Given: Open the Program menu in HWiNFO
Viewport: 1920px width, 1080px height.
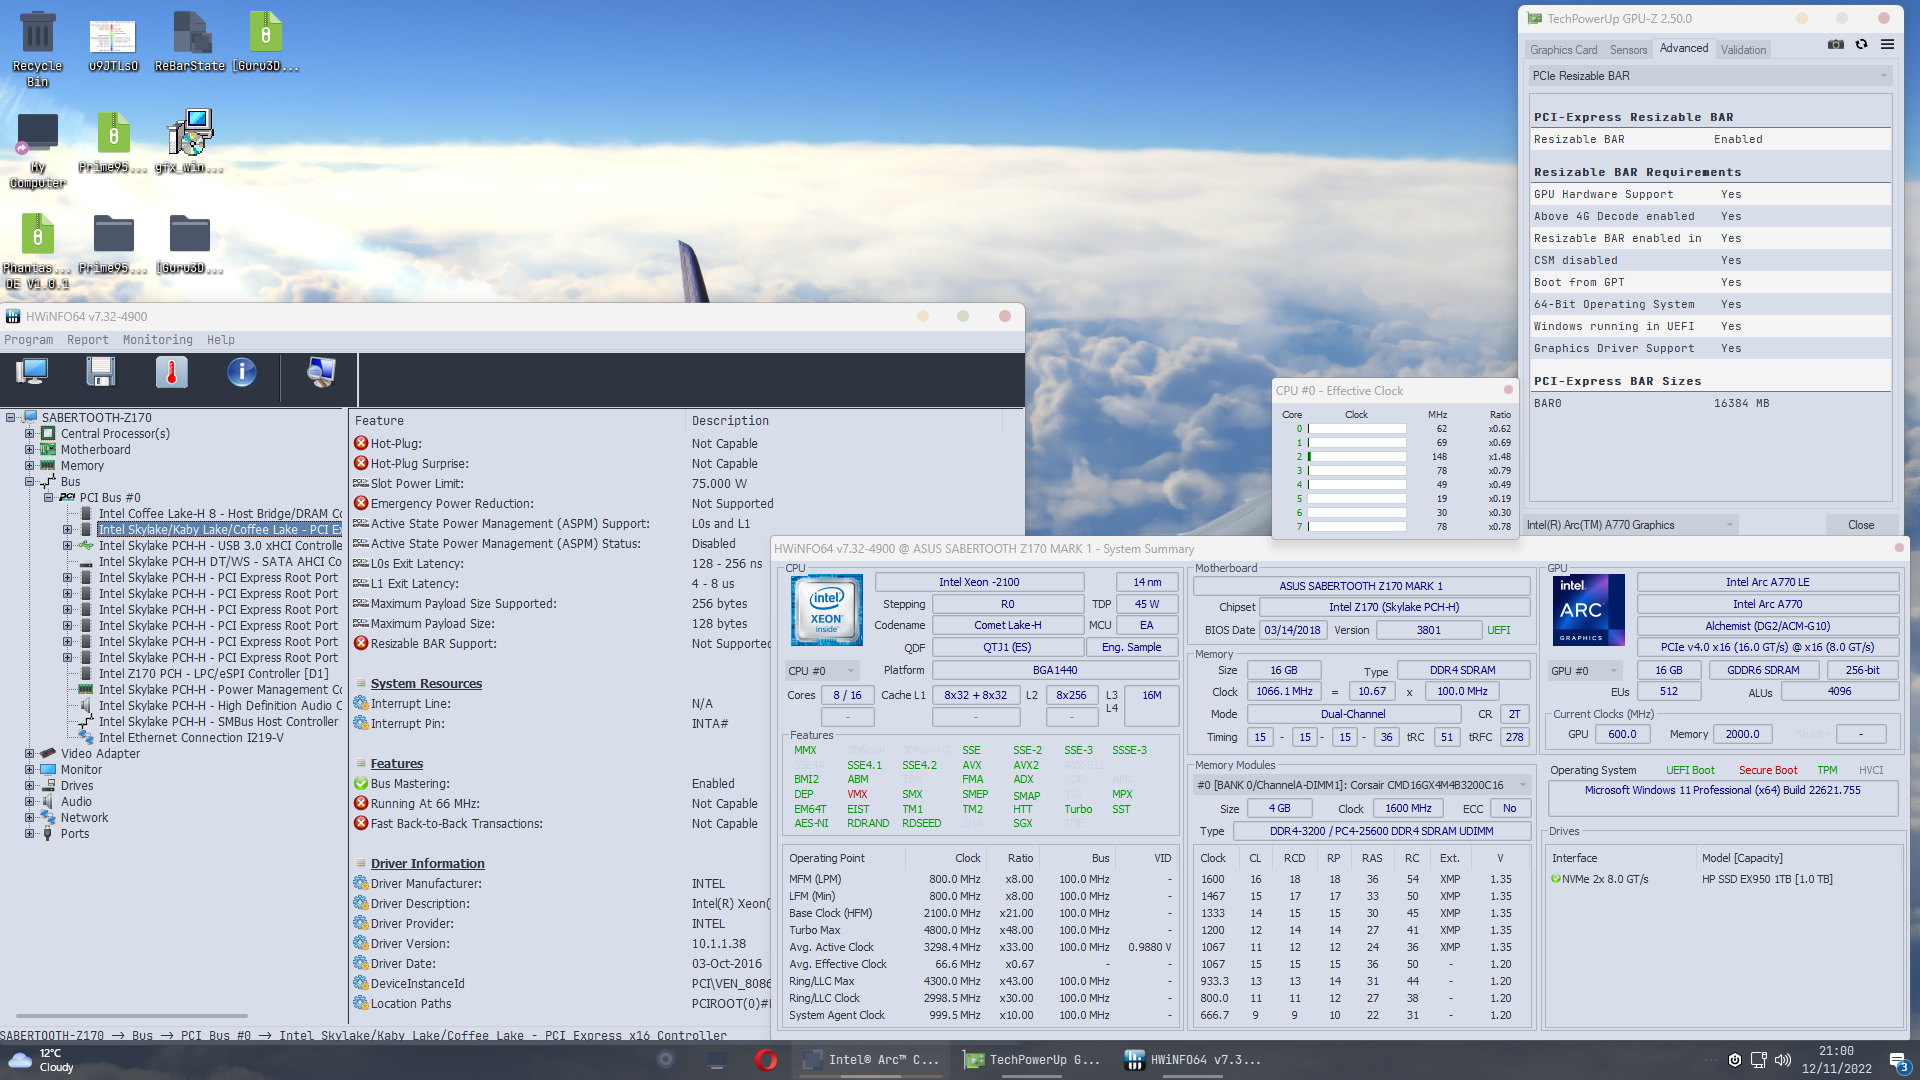Looking at the screenshot, I should (29, 340).
